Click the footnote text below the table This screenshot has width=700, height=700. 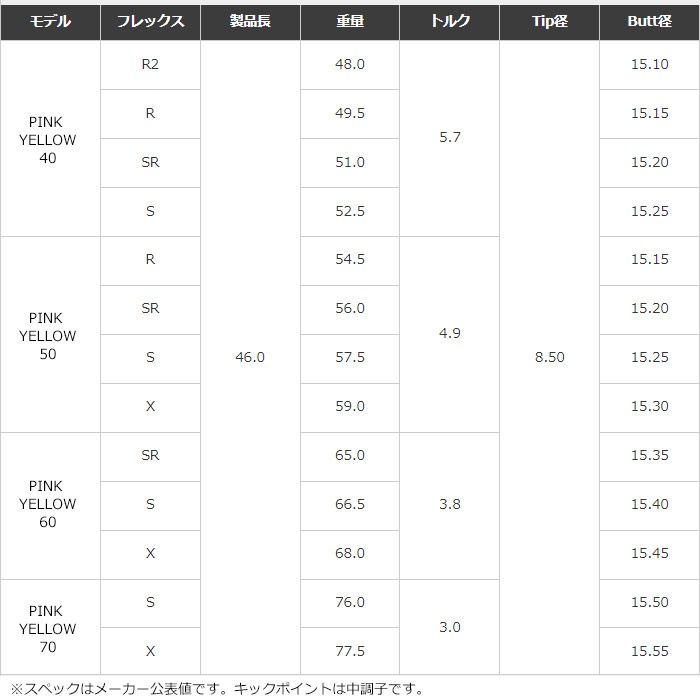point(217,689)
